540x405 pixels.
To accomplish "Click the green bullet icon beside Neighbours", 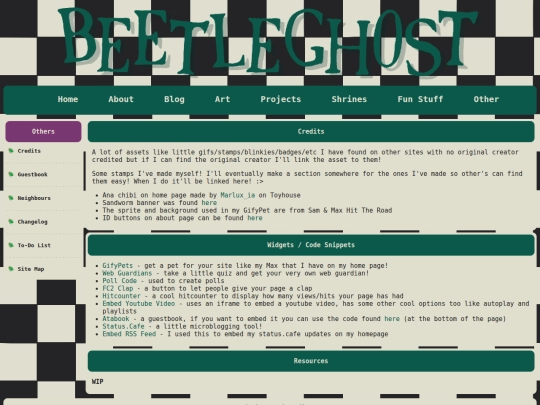I will point(11,198).
